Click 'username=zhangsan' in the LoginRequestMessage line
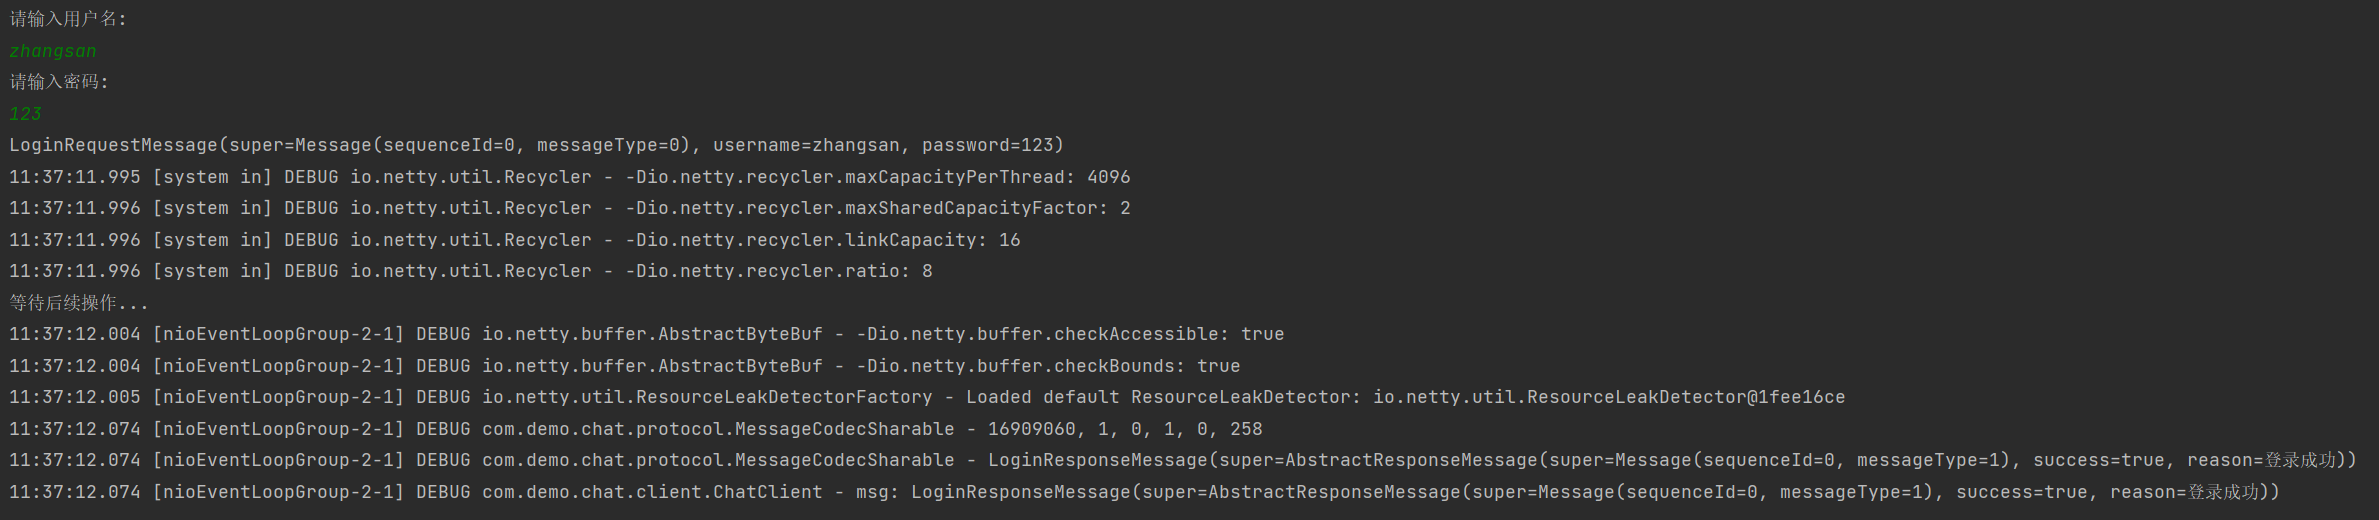Screen dimensions: 2379x520 pyautogui.click(x=806, y=145)
